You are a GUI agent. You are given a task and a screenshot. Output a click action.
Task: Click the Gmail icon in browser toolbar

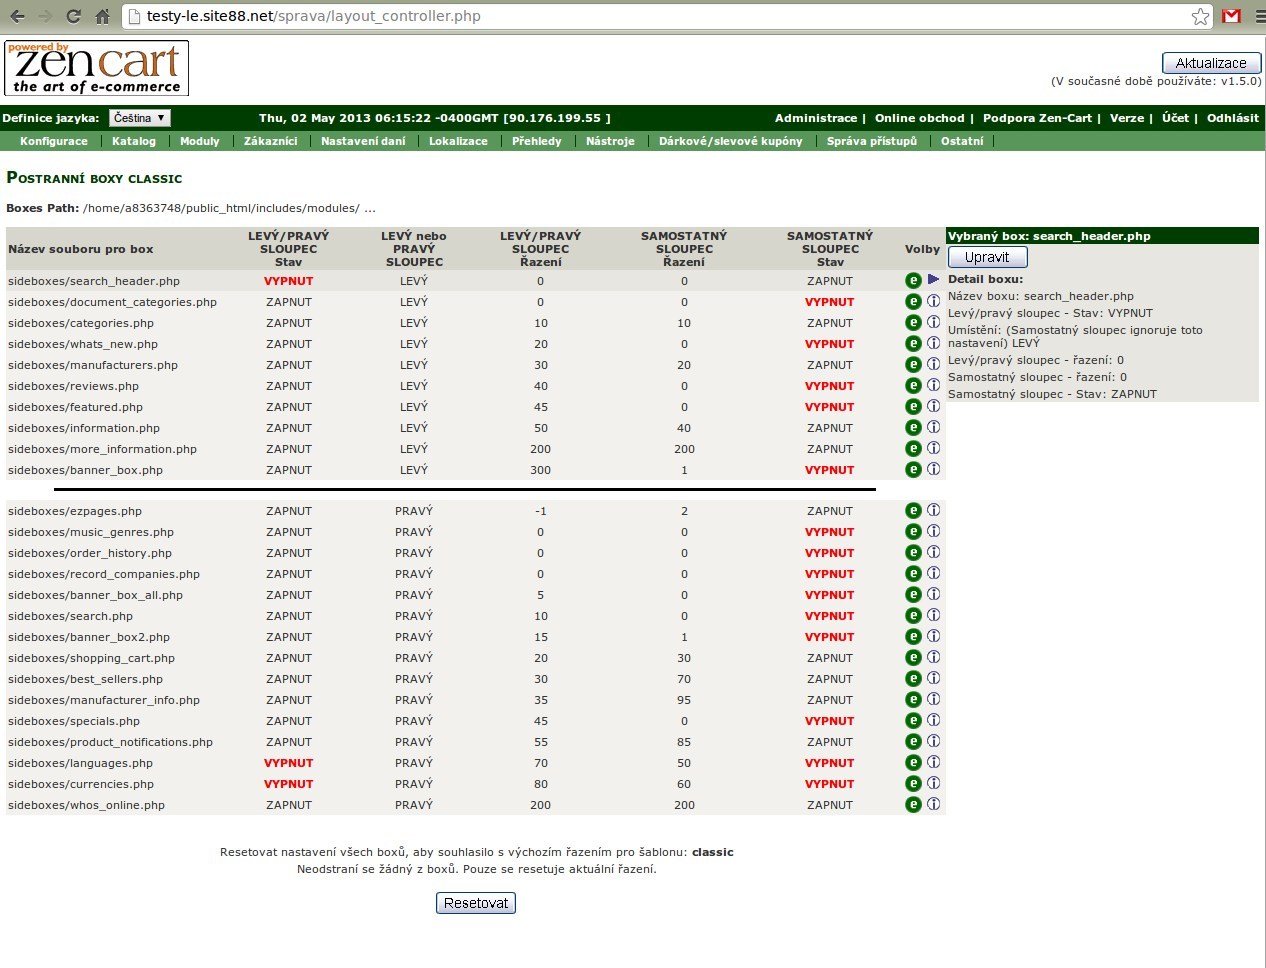tap(1231, 16)
